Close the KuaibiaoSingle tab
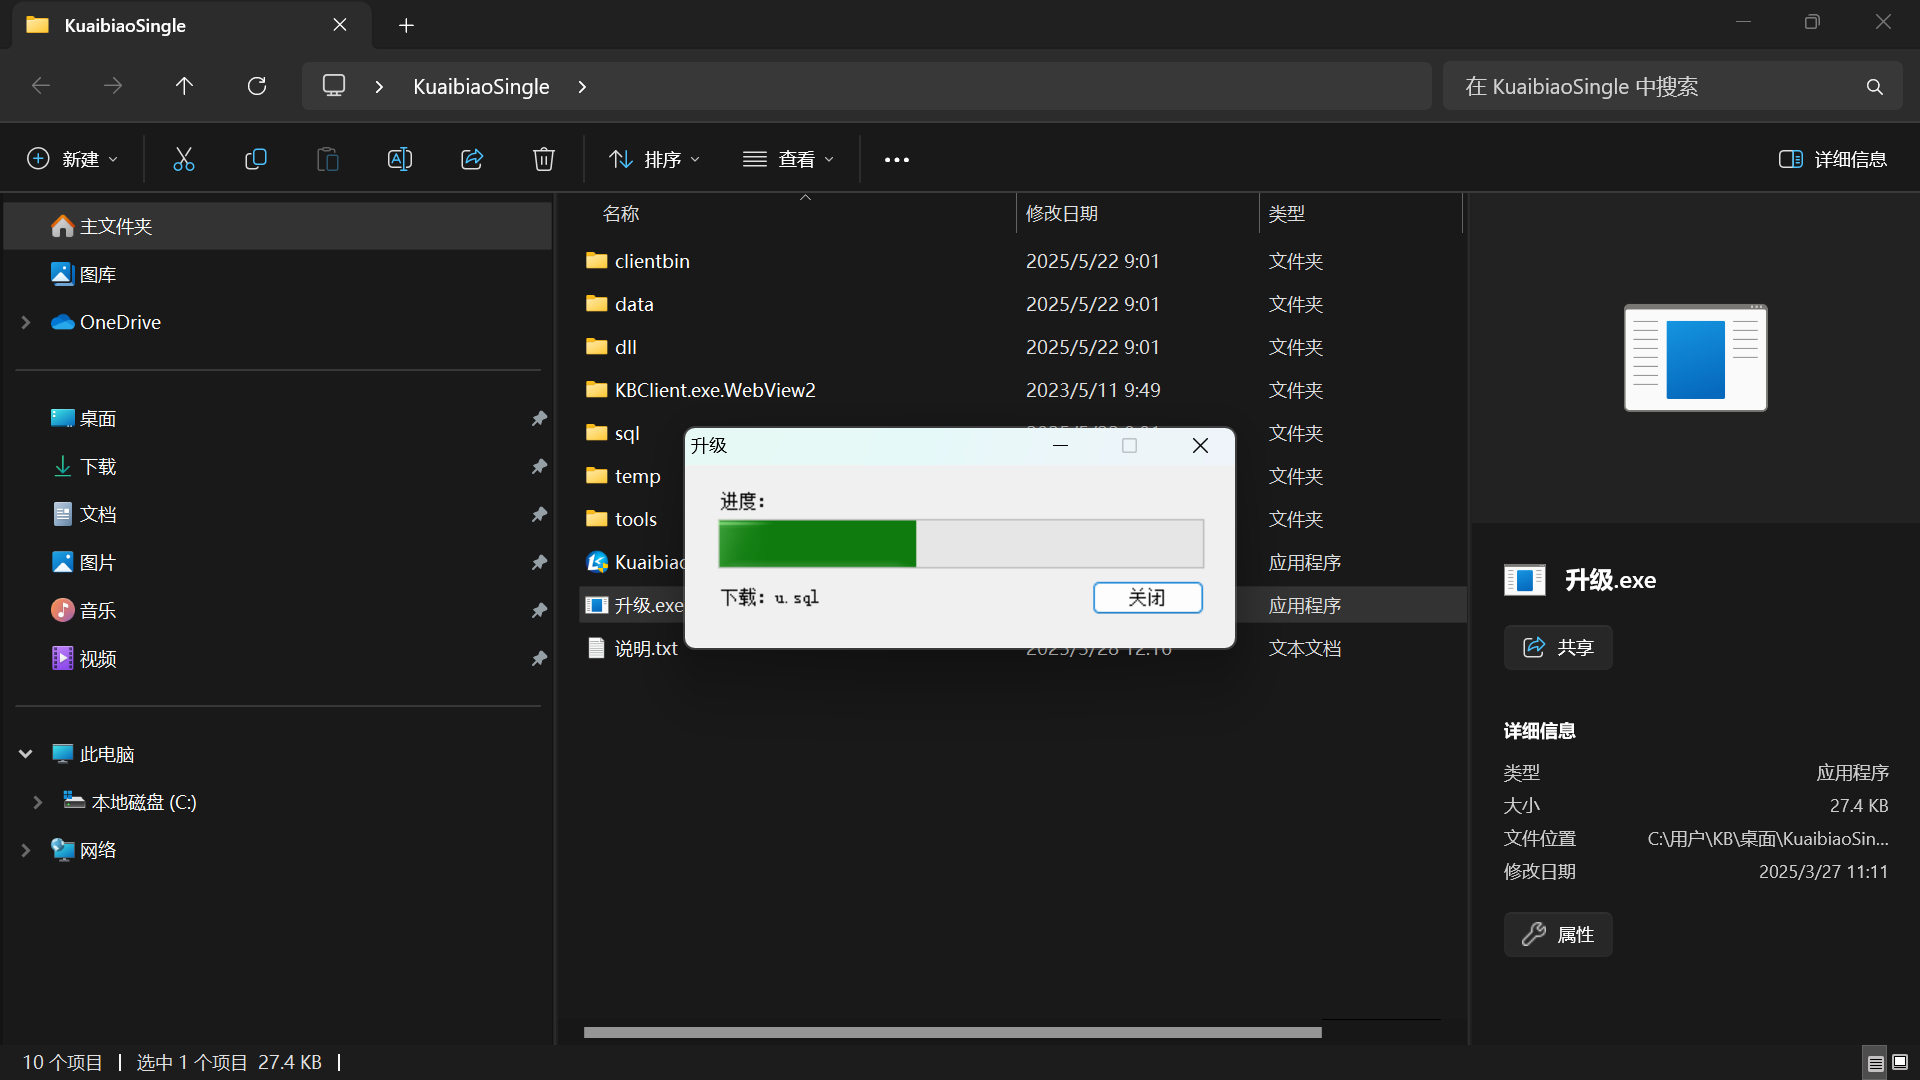Screen dimensions: 1920x1080 pyautogui.click(x=340, y=25)
